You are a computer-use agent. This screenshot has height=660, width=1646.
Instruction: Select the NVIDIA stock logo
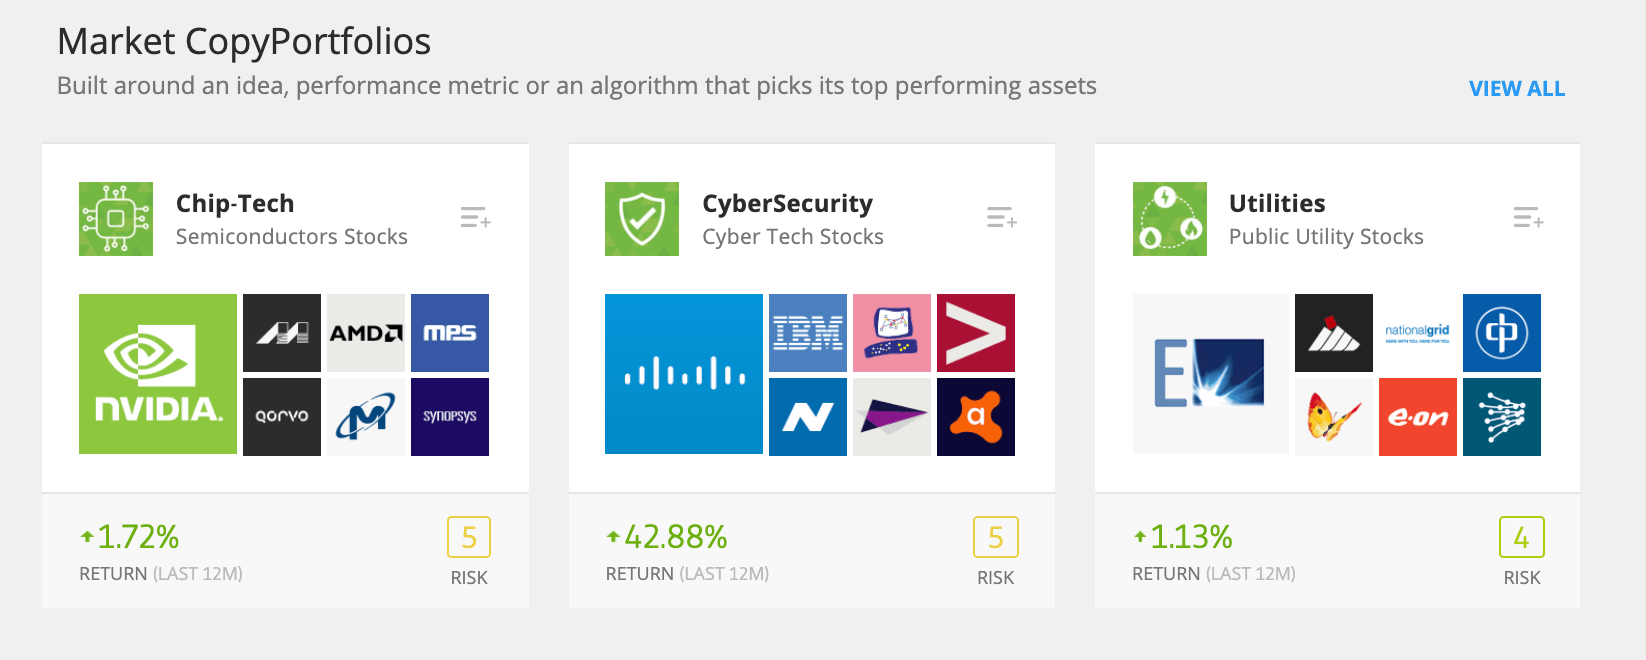[x=157, y=373]
